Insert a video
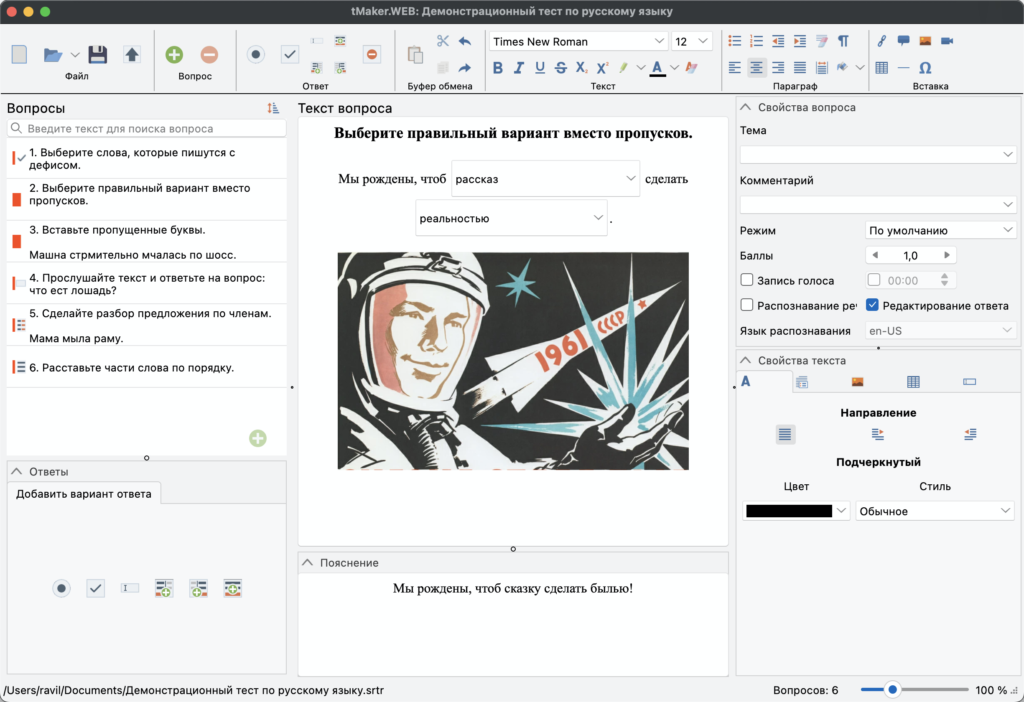The image size is (1024, 702). 947,40
